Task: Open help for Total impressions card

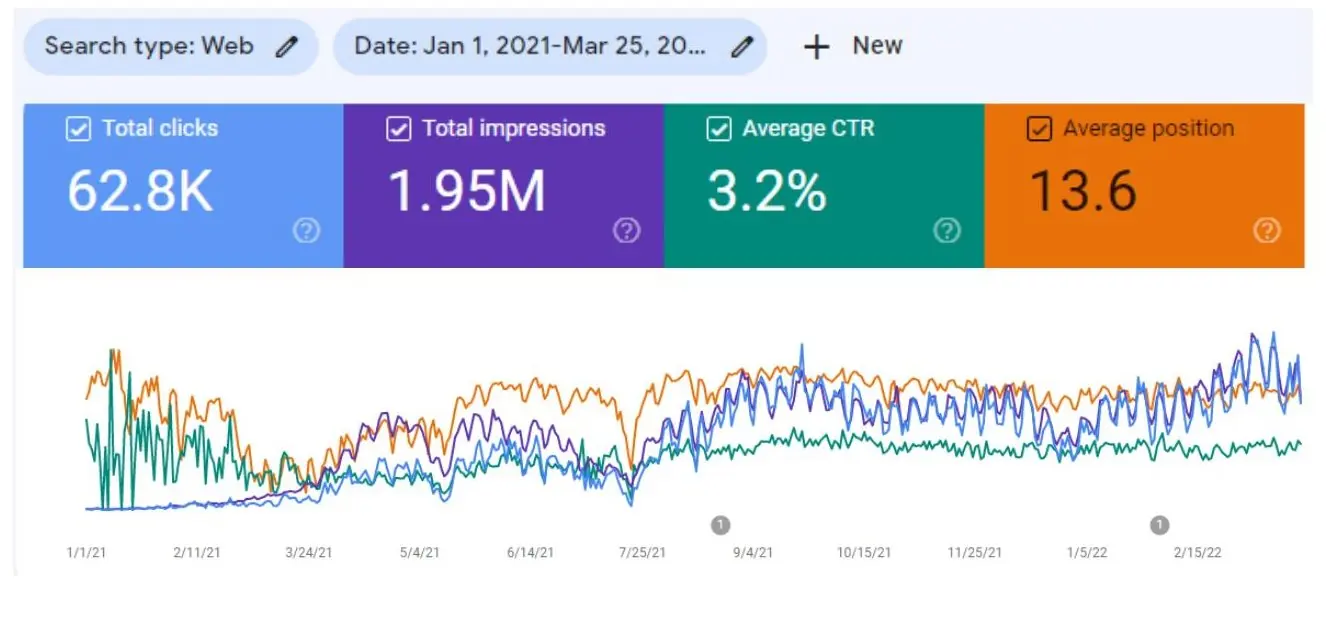Action: pyautogui.click(x=626, y=231)
